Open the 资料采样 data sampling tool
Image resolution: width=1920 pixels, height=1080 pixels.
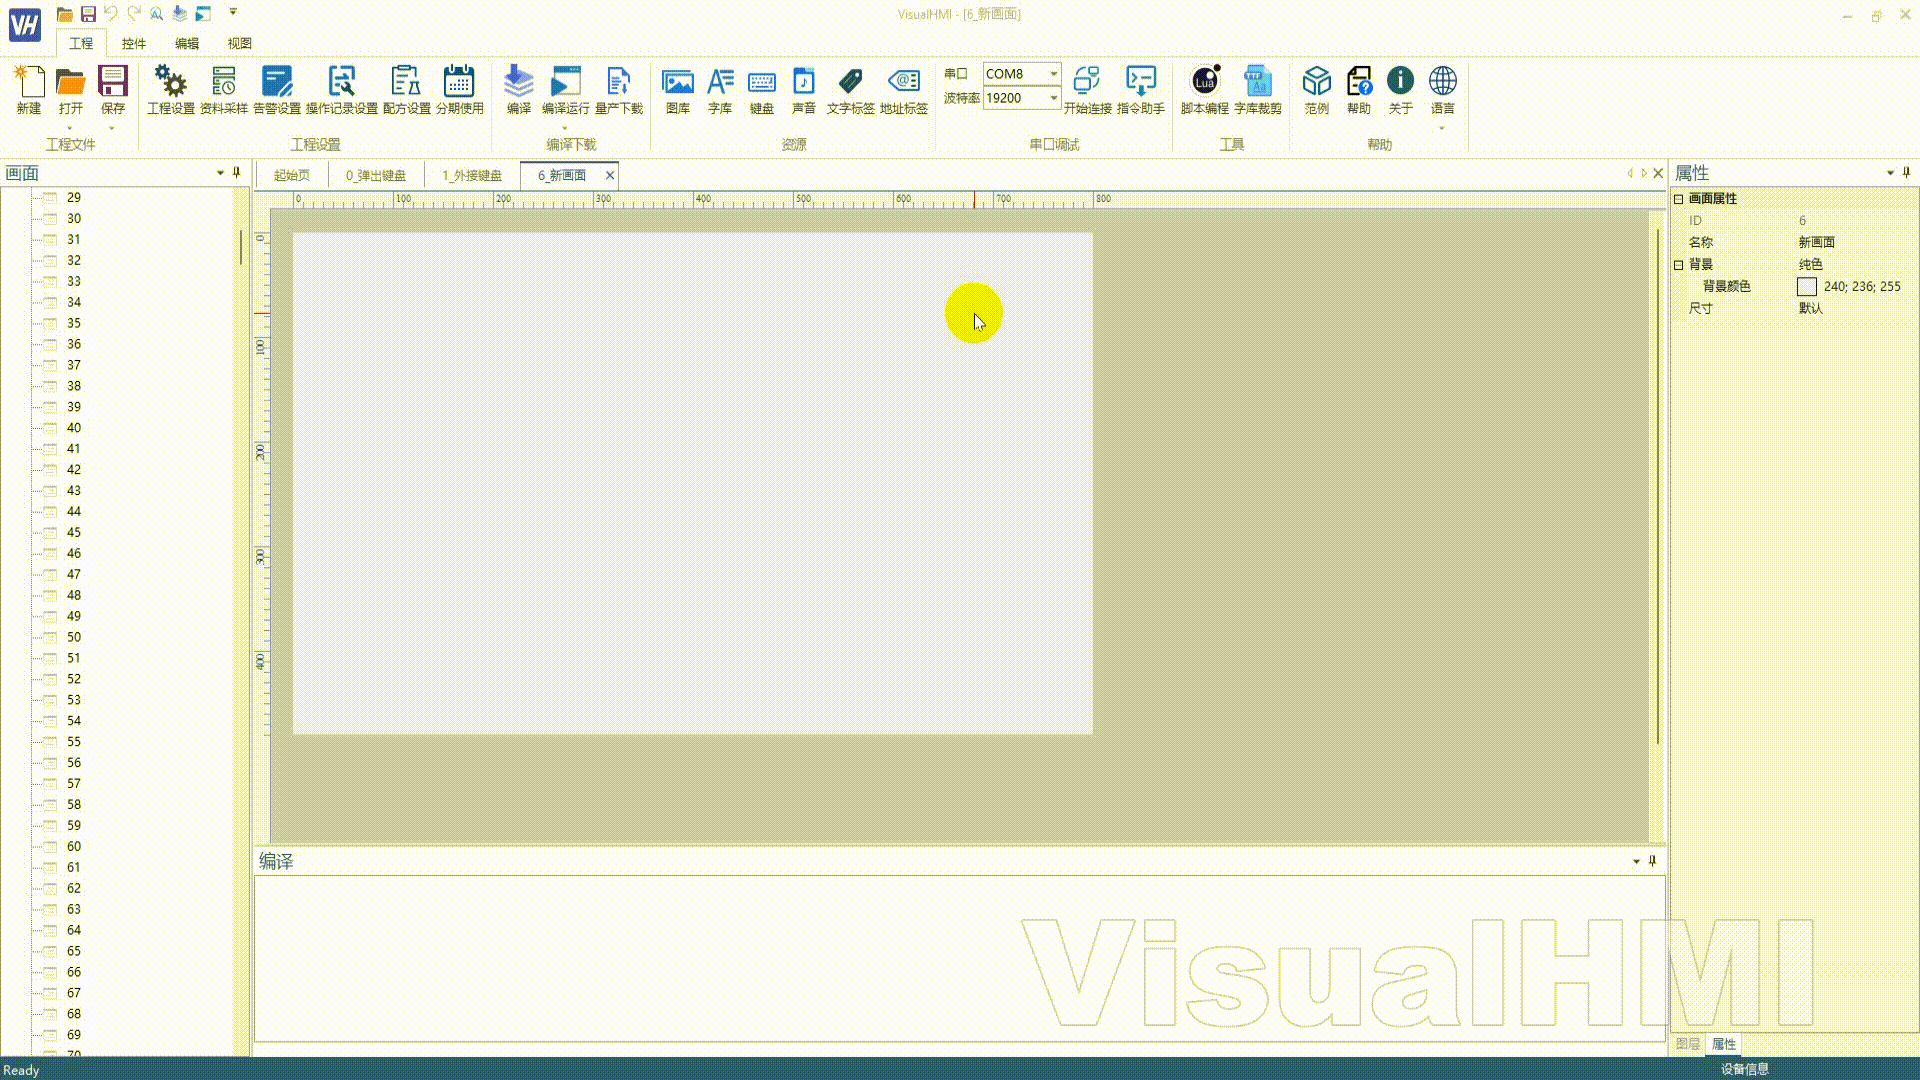[224, 90]
